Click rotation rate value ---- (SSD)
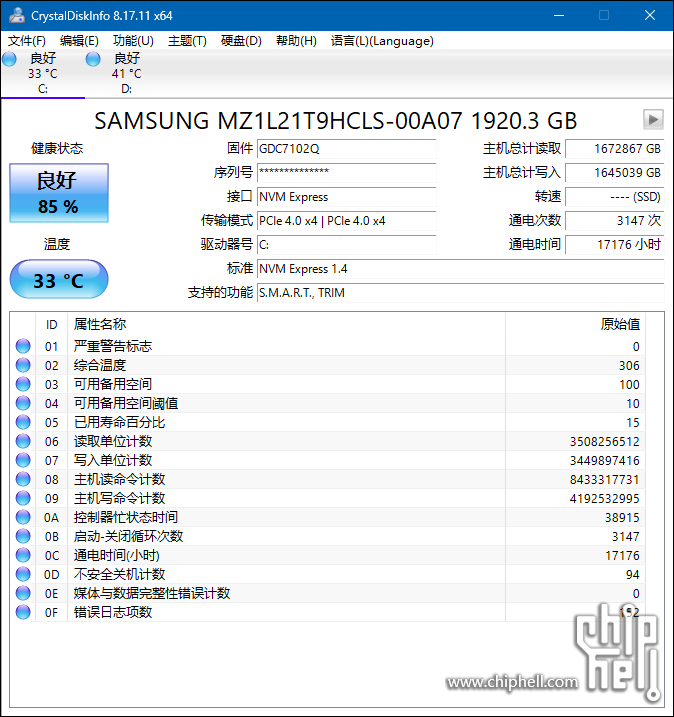Image resolution: width=674 pixels, height=717 pixels. coord(615,197)
